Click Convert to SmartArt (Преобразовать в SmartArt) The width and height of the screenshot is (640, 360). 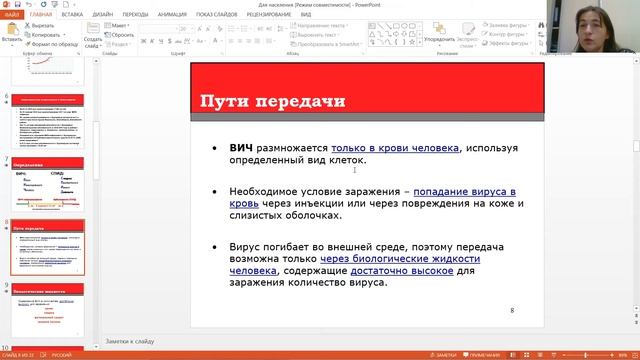[x=326, y=44]
